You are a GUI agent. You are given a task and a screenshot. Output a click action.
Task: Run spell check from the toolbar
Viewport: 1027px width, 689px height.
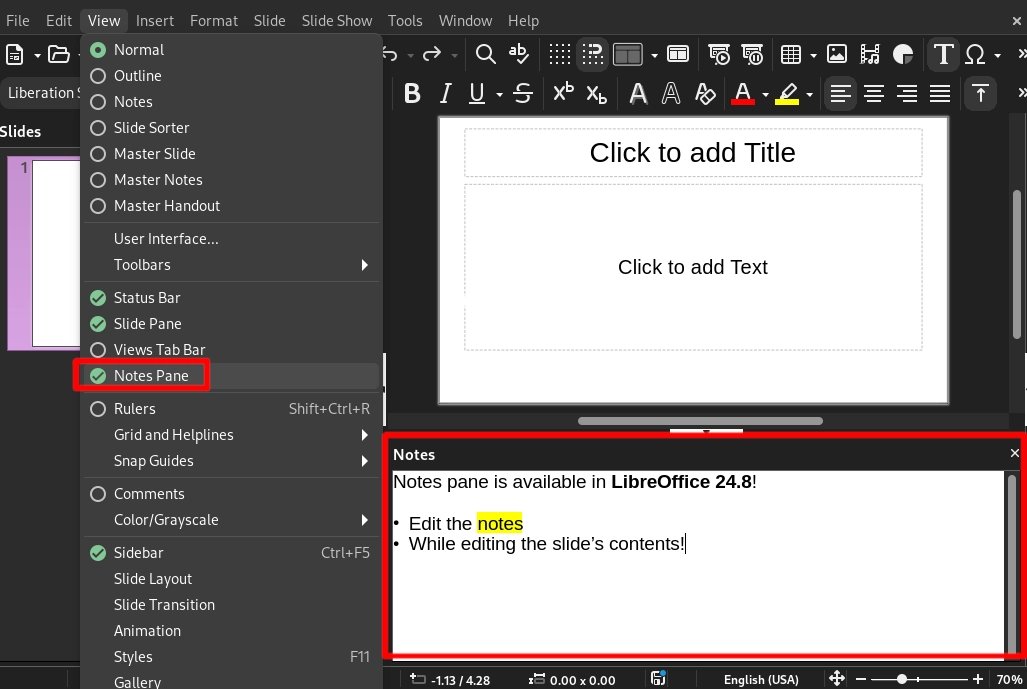coord(519,55)
